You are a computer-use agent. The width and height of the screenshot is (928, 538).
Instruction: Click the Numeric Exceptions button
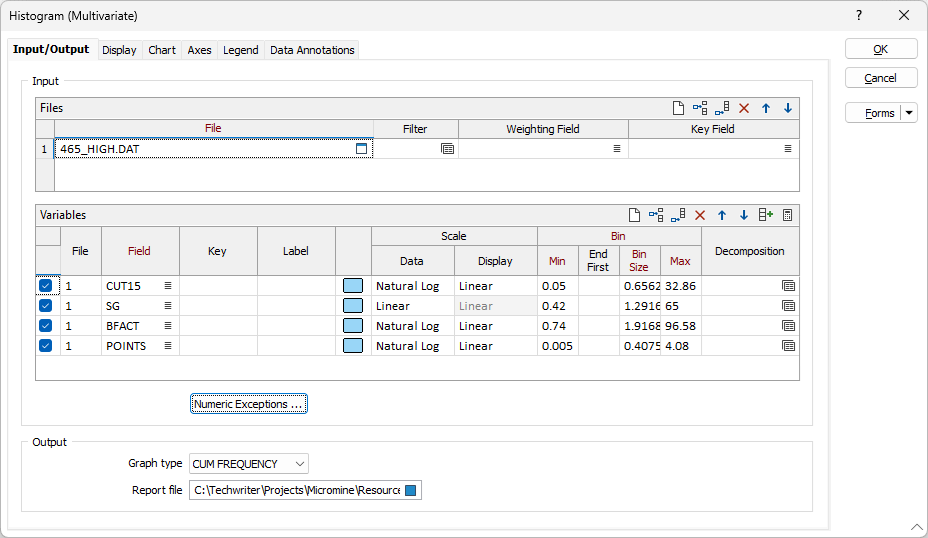(248, 404)
